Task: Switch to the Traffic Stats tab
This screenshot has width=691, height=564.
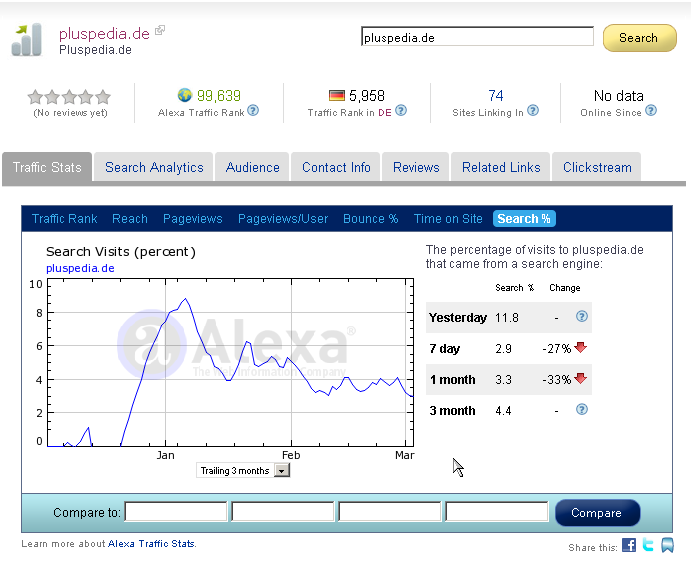Action: (x=47, y=167)
